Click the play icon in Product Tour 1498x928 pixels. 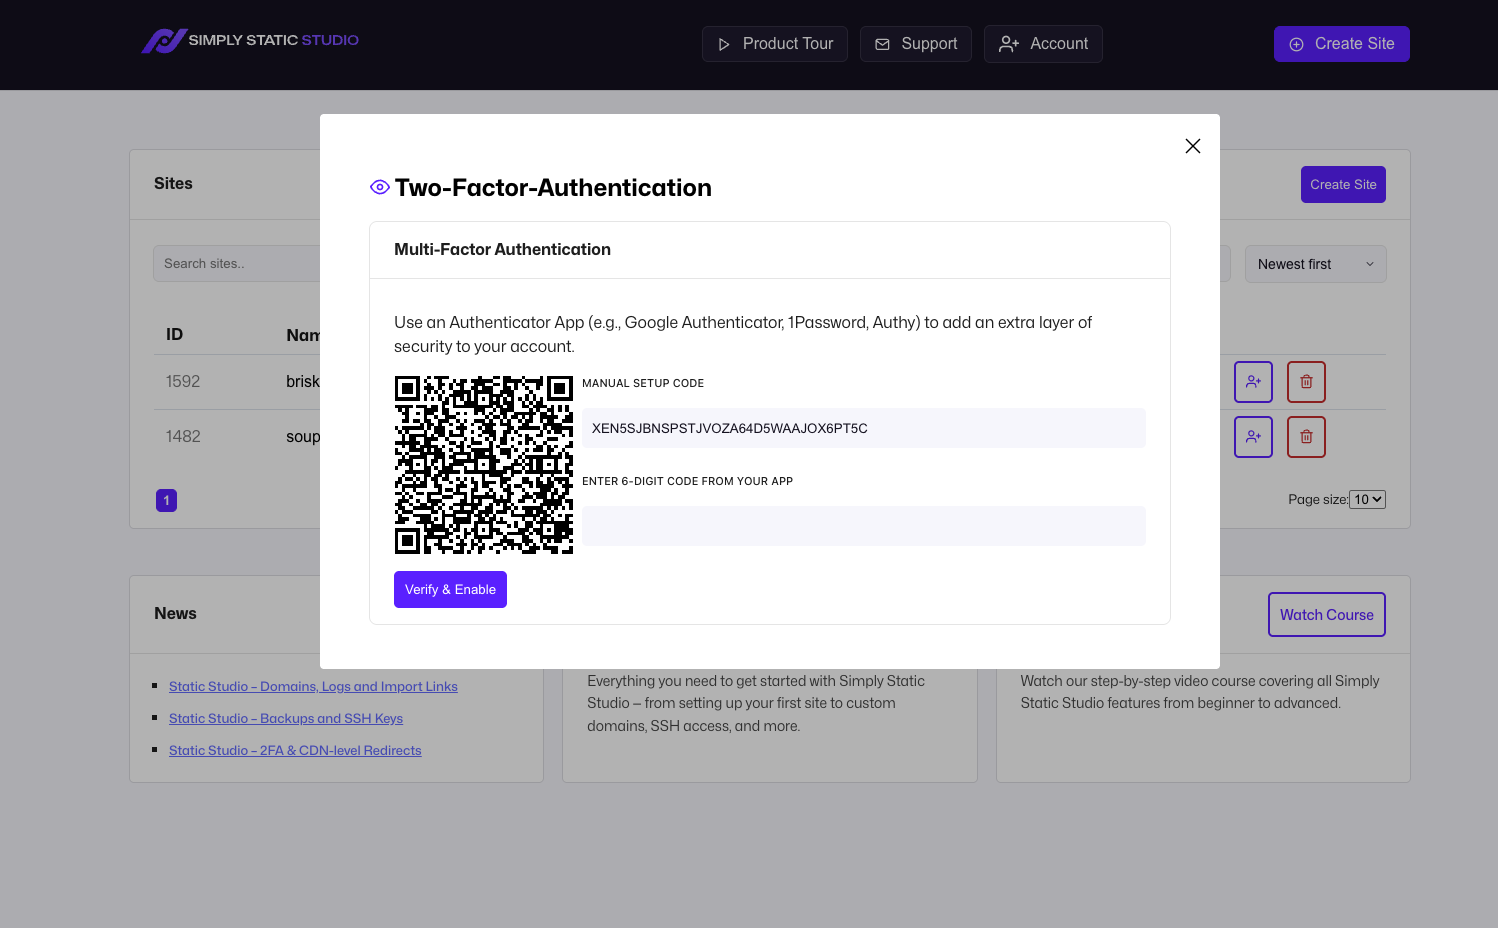pyautogui.click(x=724, y=44)
